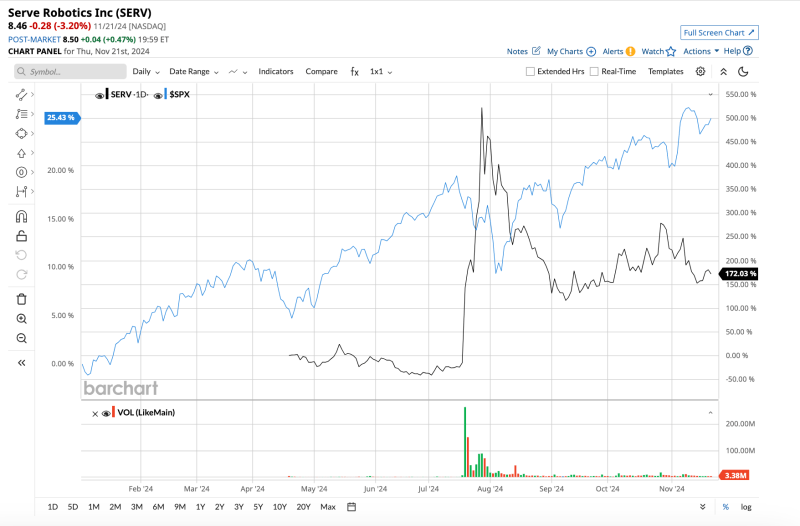Add to Watch star icon
Viewport: 800px width, 526px height.
tap(671, 51)
